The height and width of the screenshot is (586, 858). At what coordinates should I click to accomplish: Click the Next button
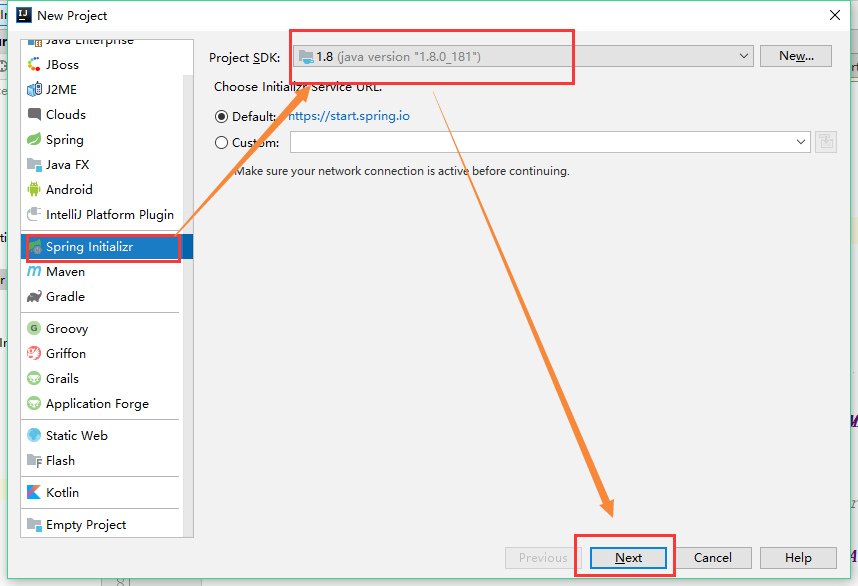(x=628, y=558)
